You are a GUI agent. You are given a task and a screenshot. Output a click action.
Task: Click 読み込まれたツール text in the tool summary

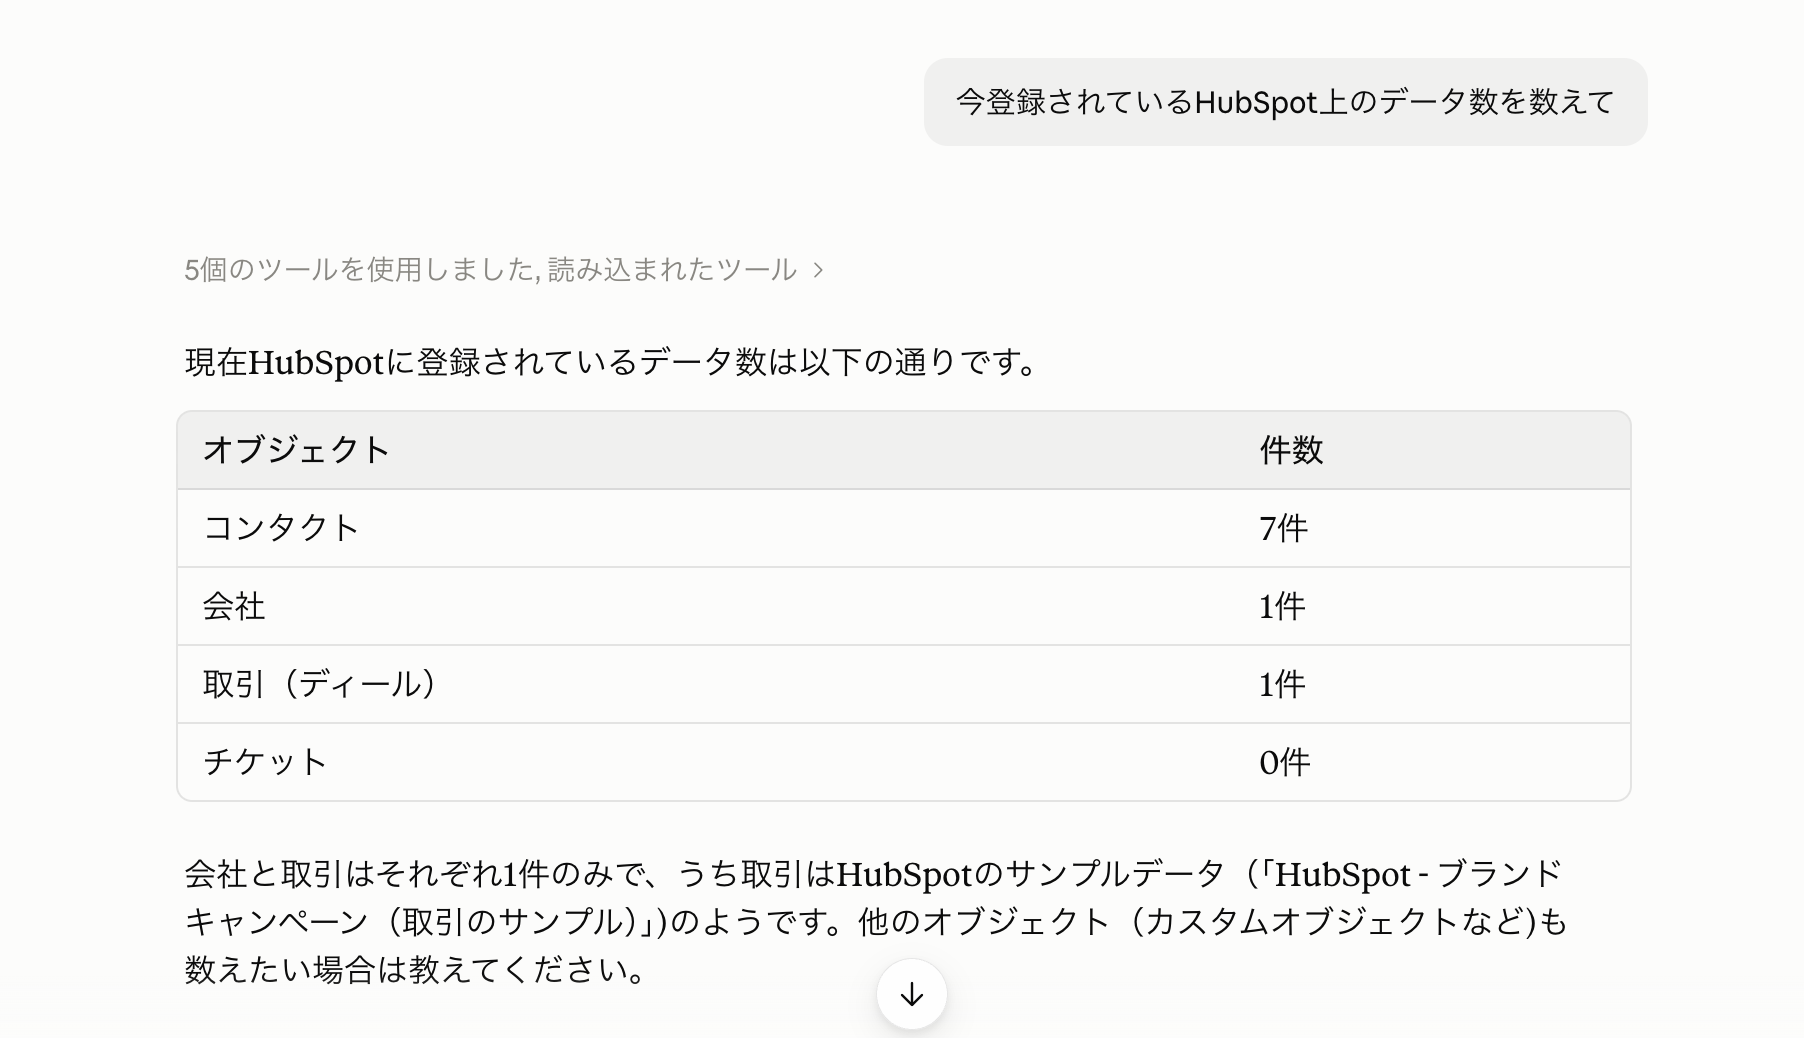(x=672, y=269)
